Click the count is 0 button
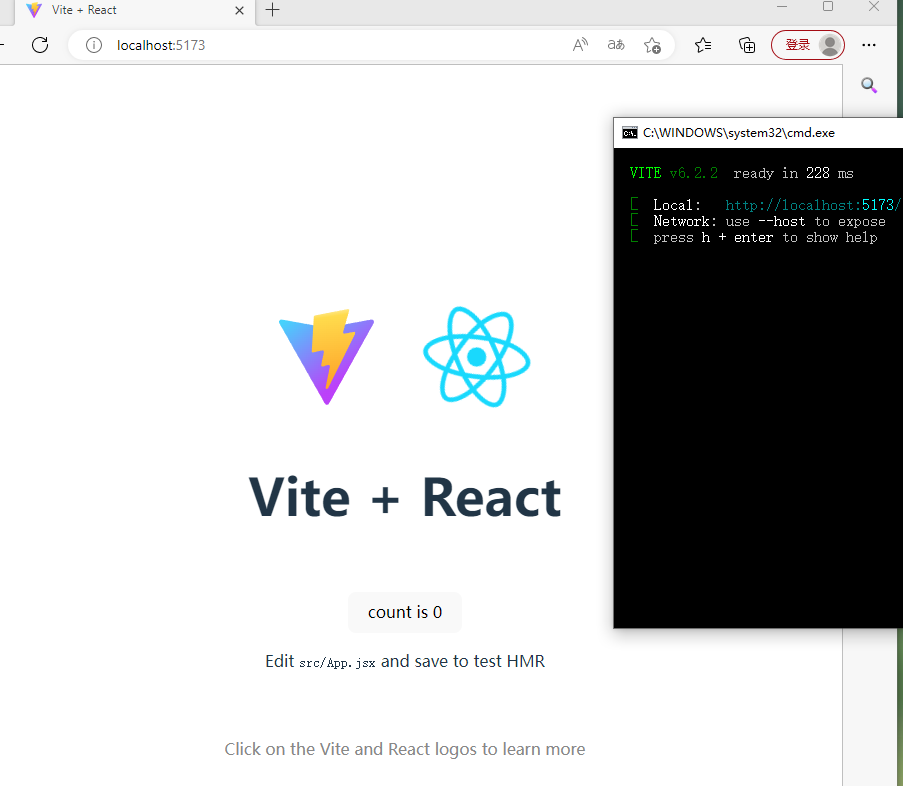This screenshot has width=903, height=786. click(x=405, y=612)
